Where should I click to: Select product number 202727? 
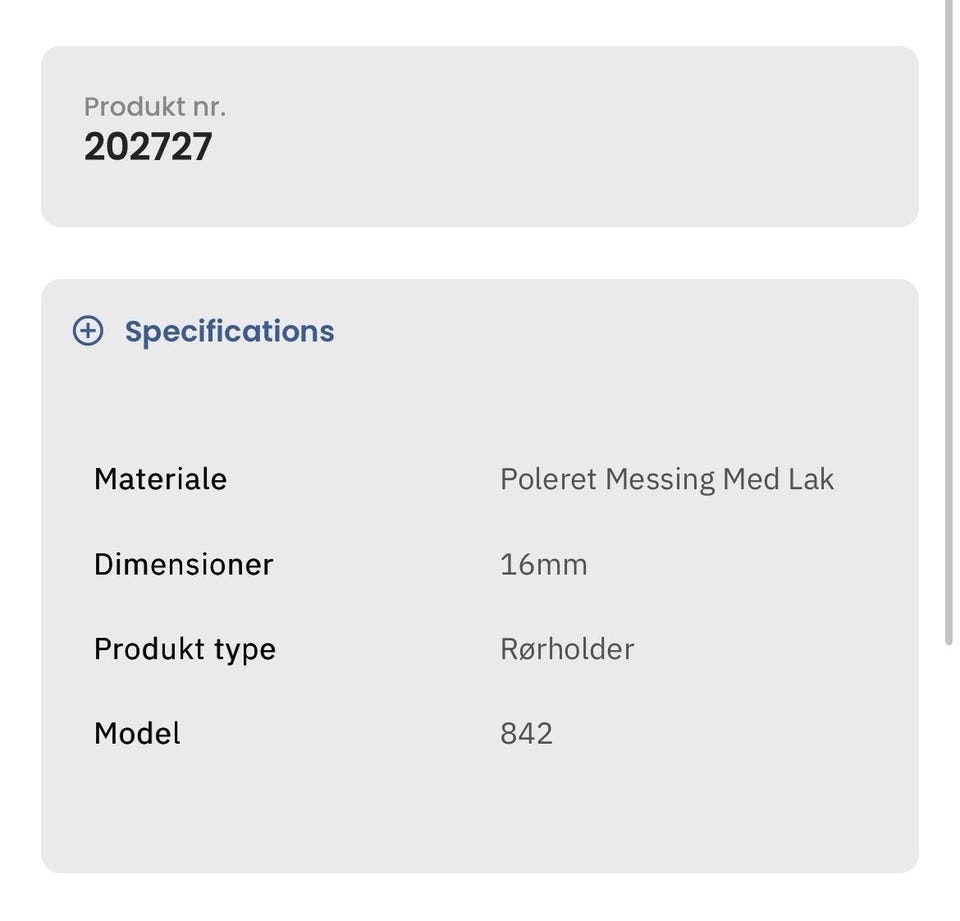click(148, 147)
